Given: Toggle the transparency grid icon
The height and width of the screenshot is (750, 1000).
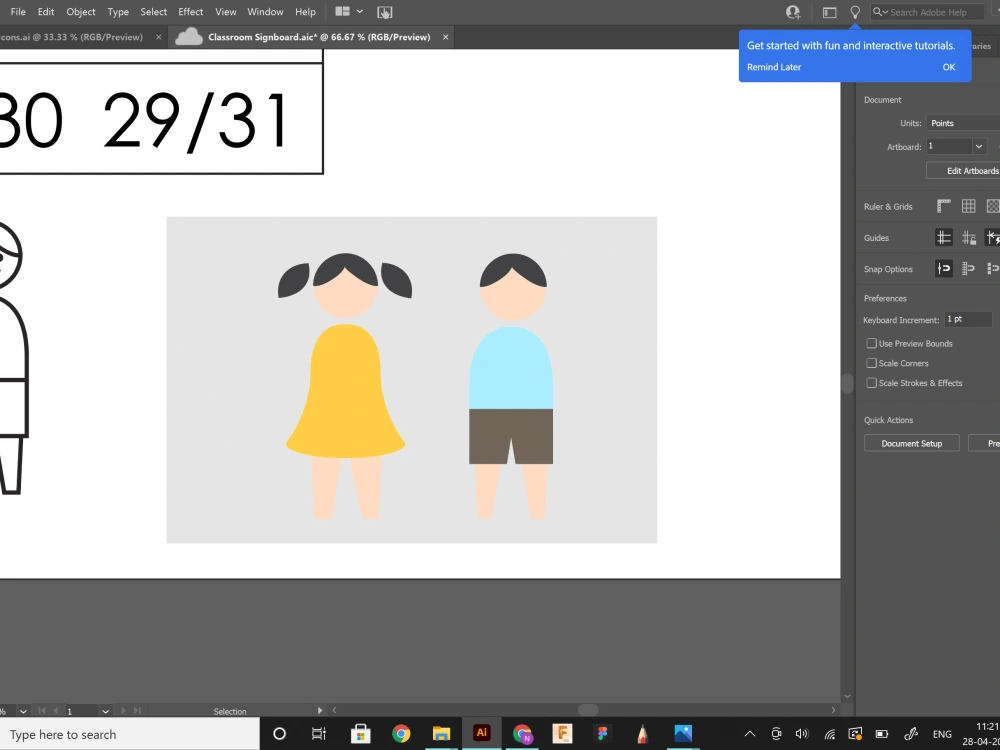Looking at the screenshot, I should [x=992, y=206].
